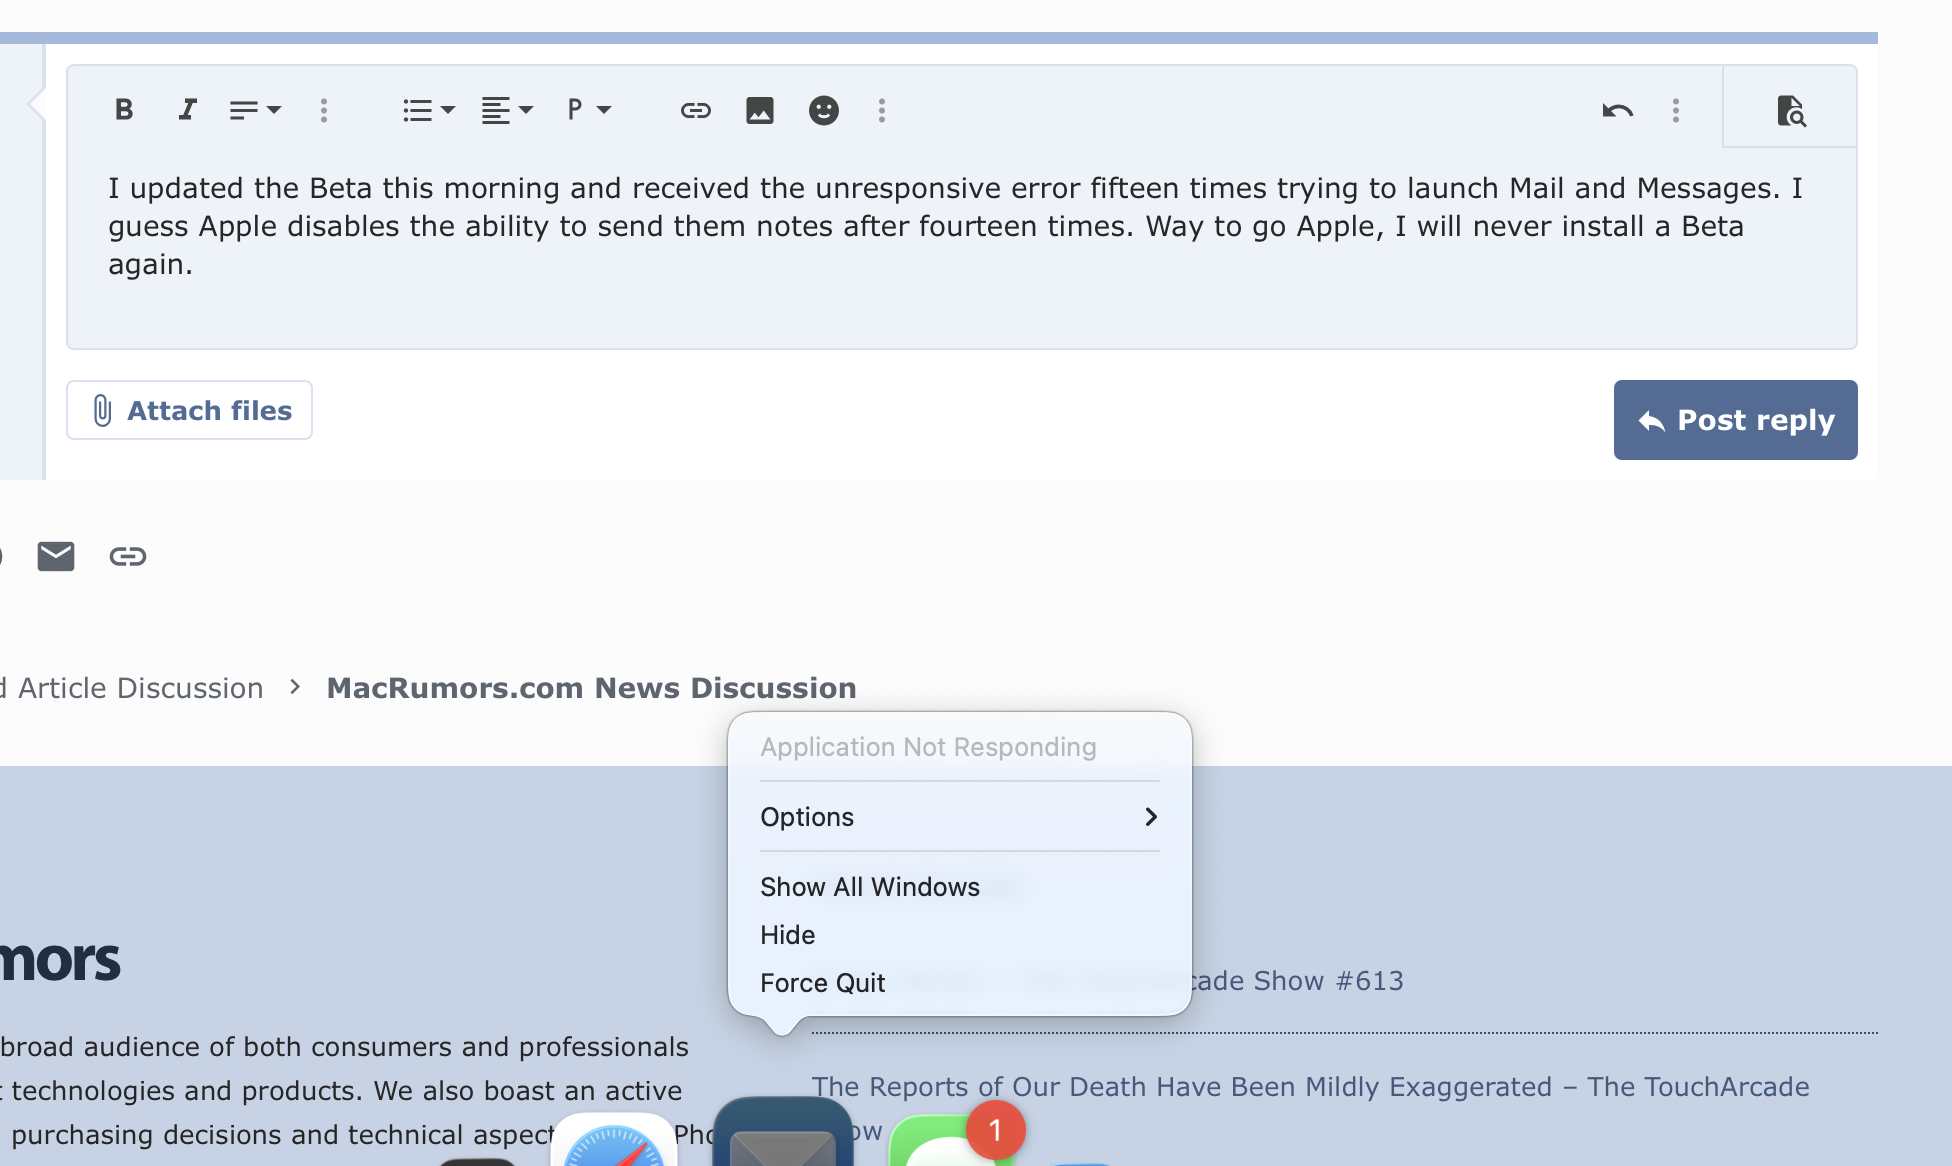Toggle italic text formatting
Screen dimensions: 1952x1166
click(187, 110)
